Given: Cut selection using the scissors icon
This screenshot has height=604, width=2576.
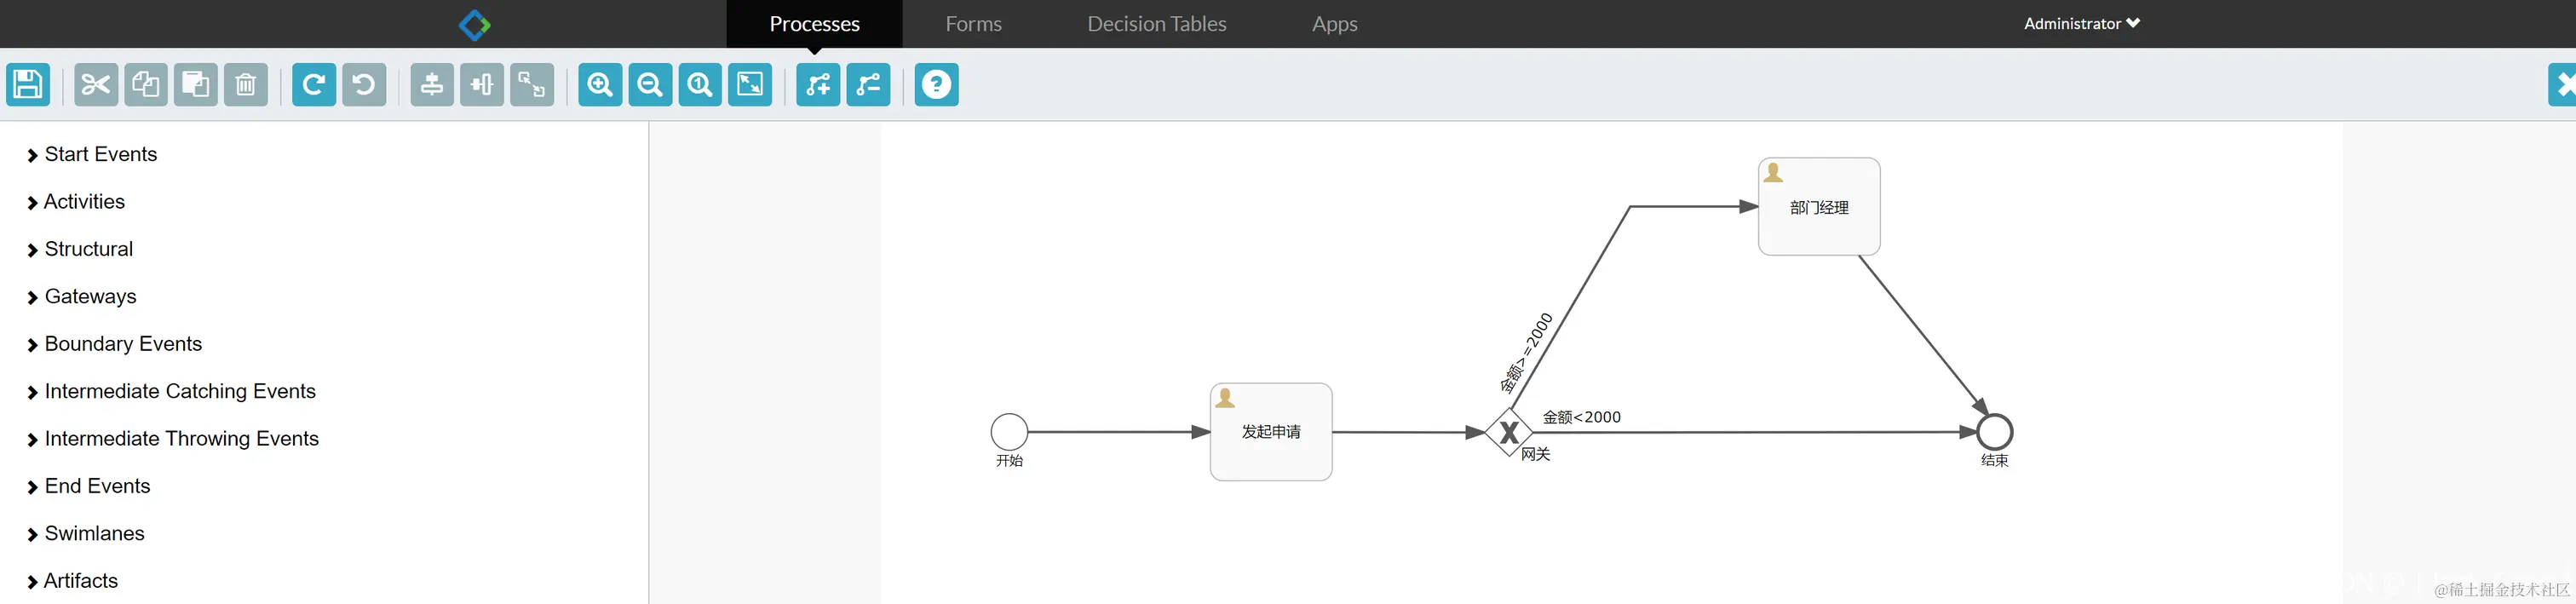Looking at the screenshot, I should point(96,85).
